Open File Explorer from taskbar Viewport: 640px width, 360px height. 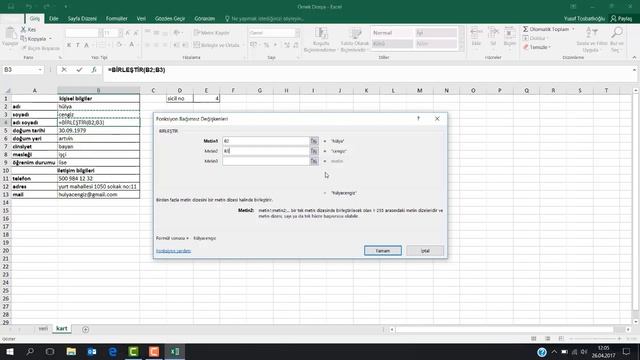coord(71,351)
